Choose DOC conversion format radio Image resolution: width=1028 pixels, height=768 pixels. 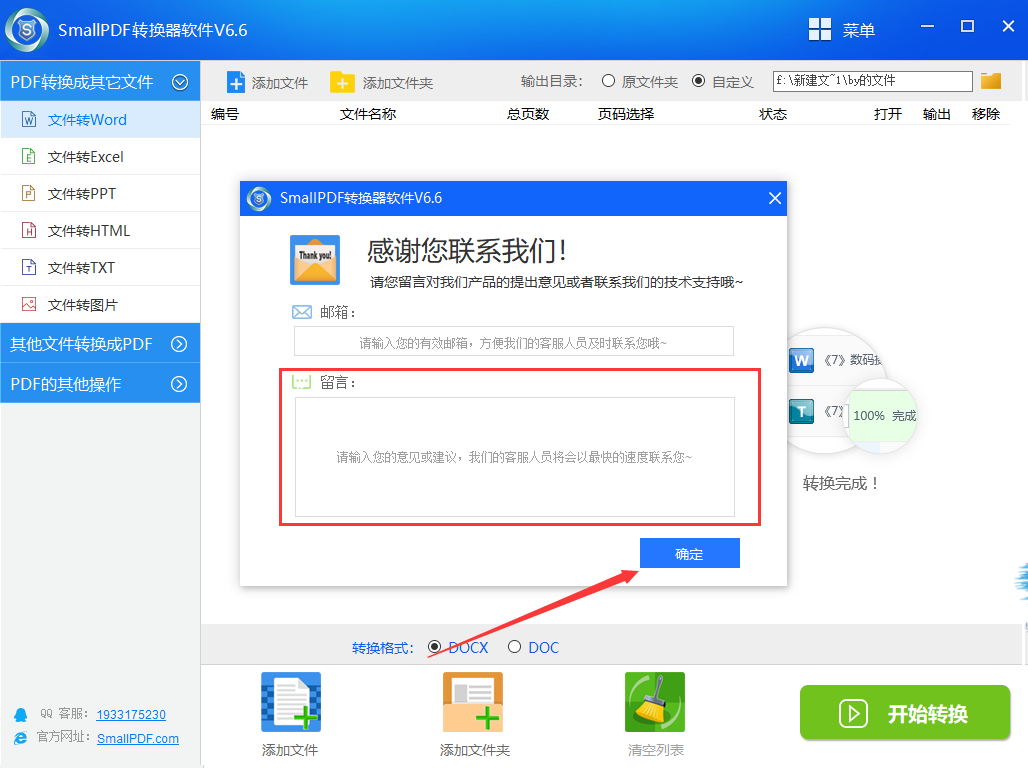click(x=515, y=647)
